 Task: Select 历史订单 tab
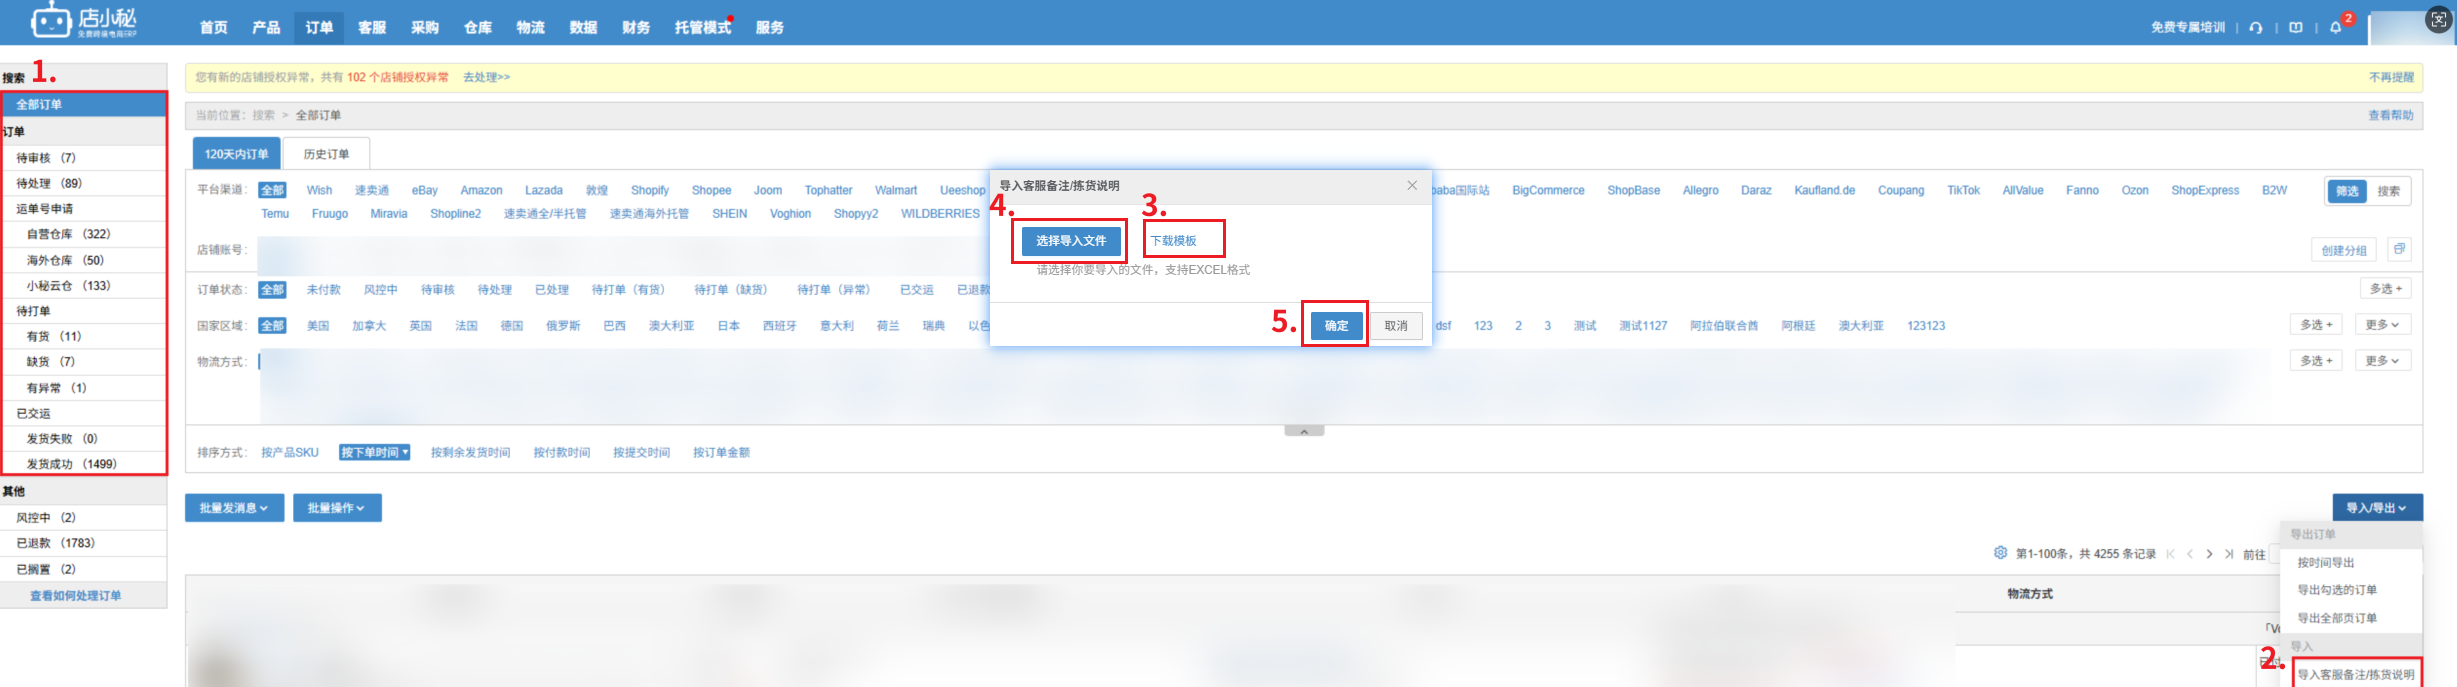click(x=326, y=154)
